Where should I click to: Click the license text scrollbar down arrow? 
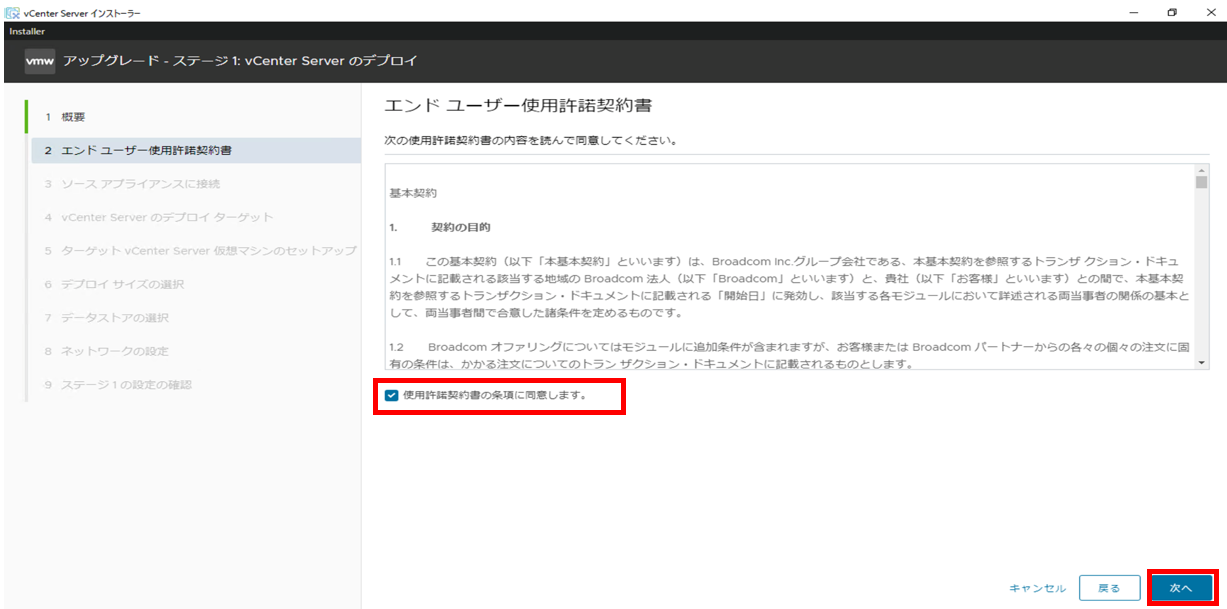click(1202, 363)
